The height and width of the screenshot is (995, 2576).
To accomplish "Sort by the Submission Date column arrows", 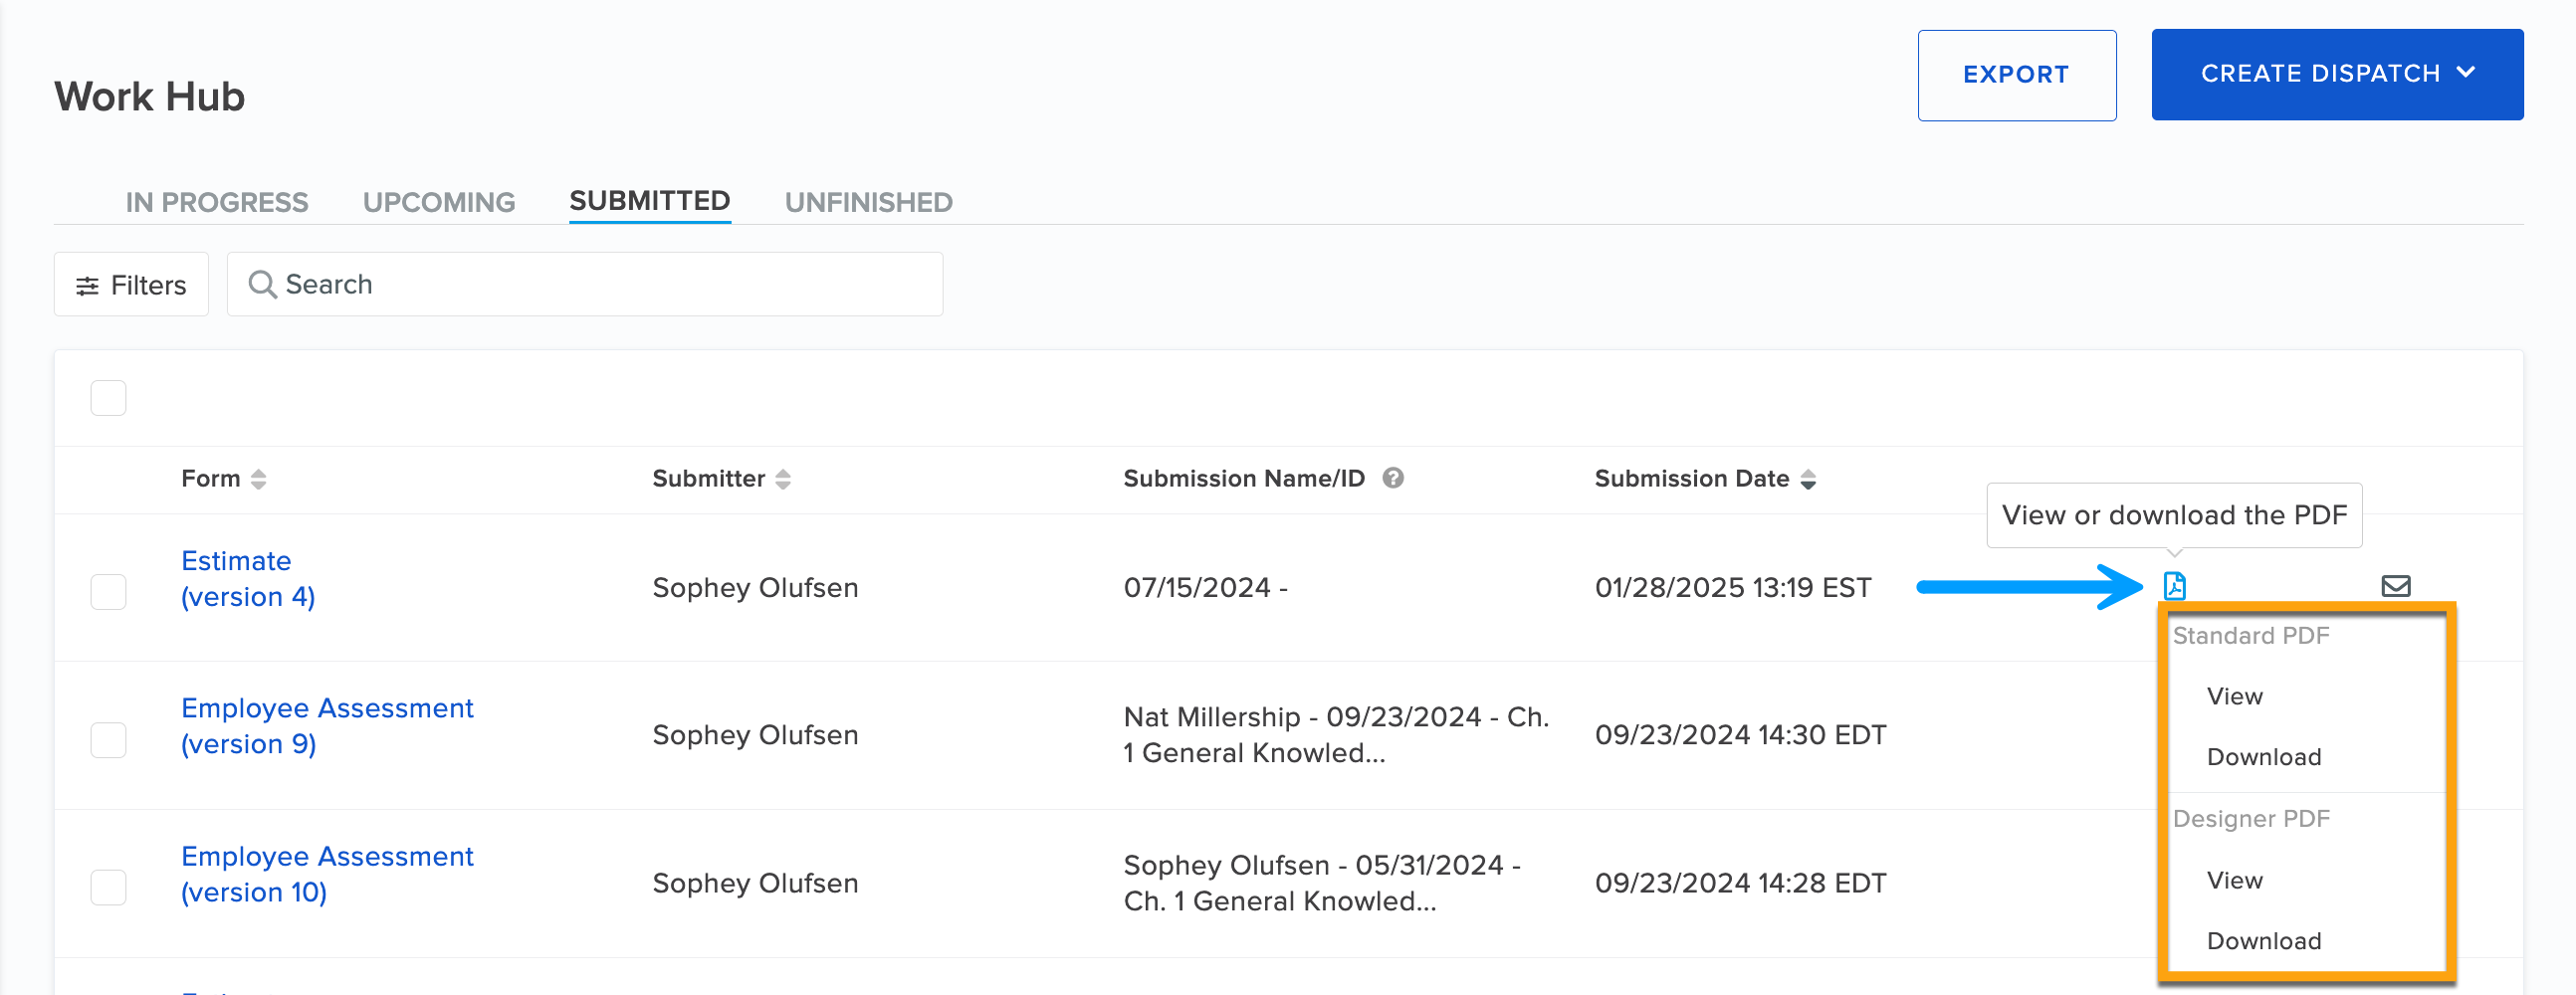I will 1808,479.
